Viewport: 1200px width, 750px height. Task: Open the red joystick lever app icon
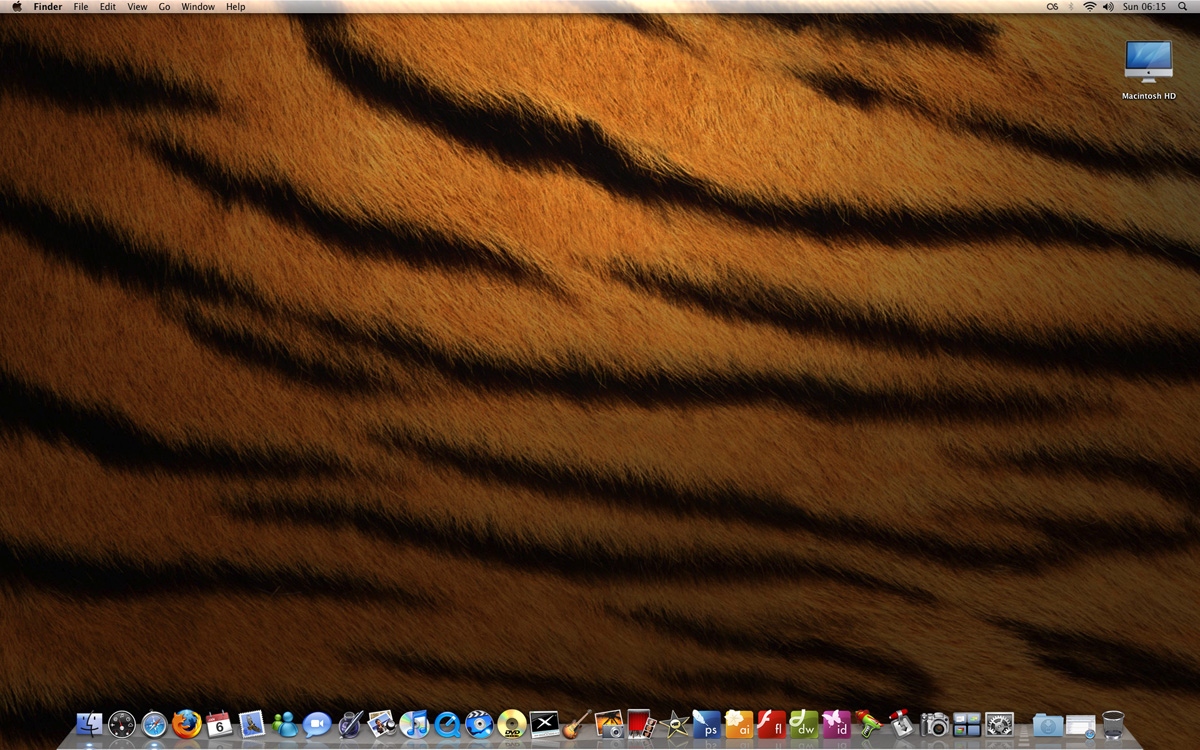901,724
